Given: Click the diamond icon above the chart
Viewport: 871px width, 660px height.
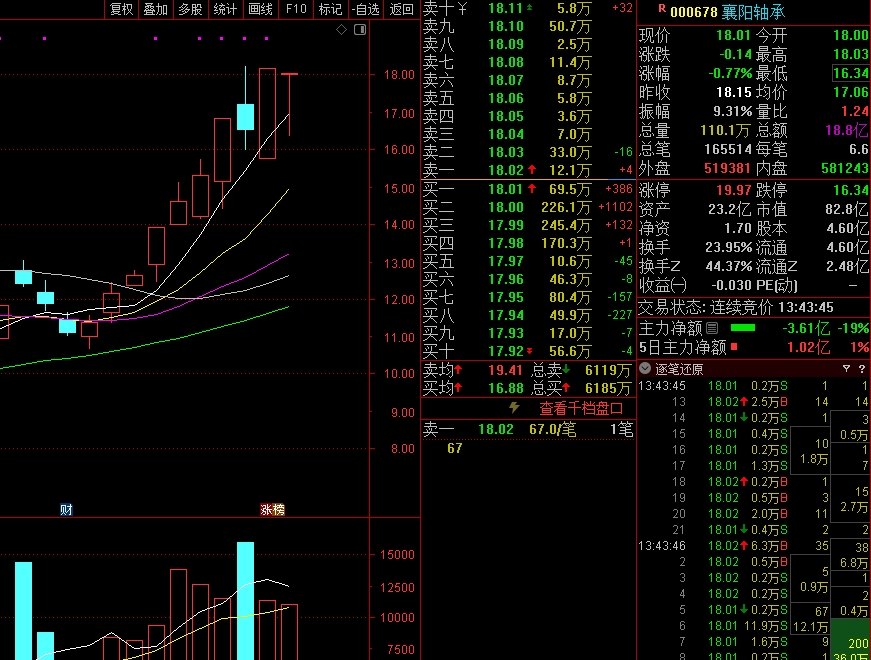Looking at the screenshot, I should [x=341, y=30].
